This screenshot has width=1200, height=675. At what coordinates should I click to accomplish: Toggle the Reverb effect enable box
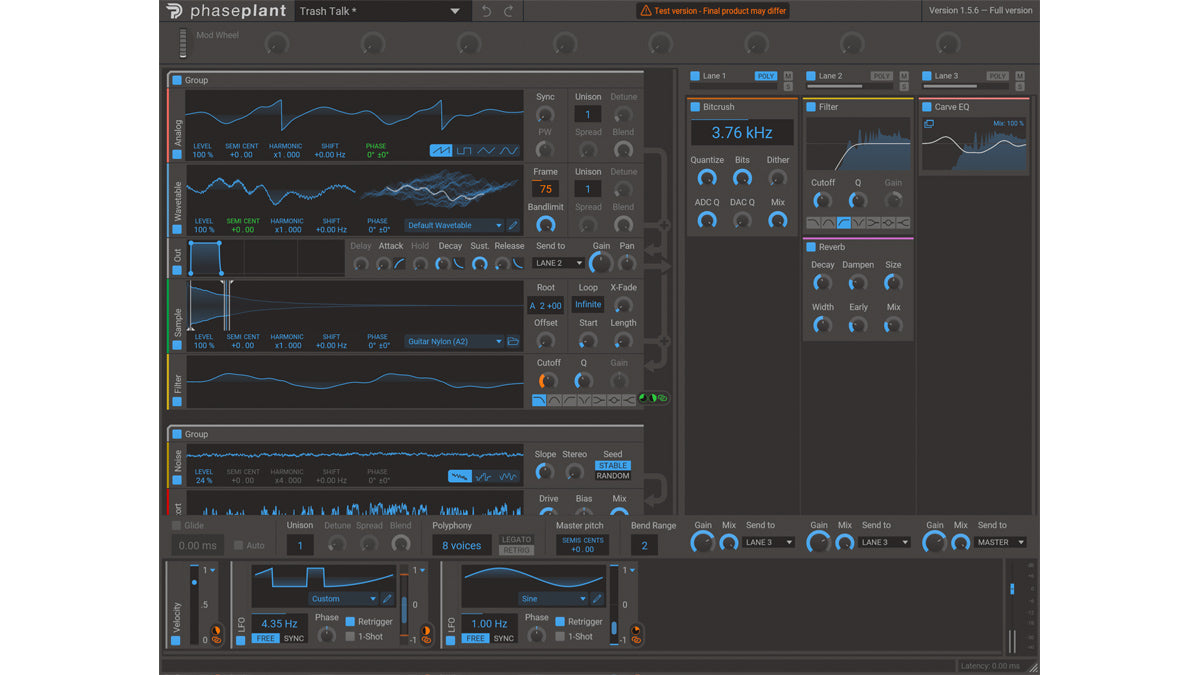811,247
